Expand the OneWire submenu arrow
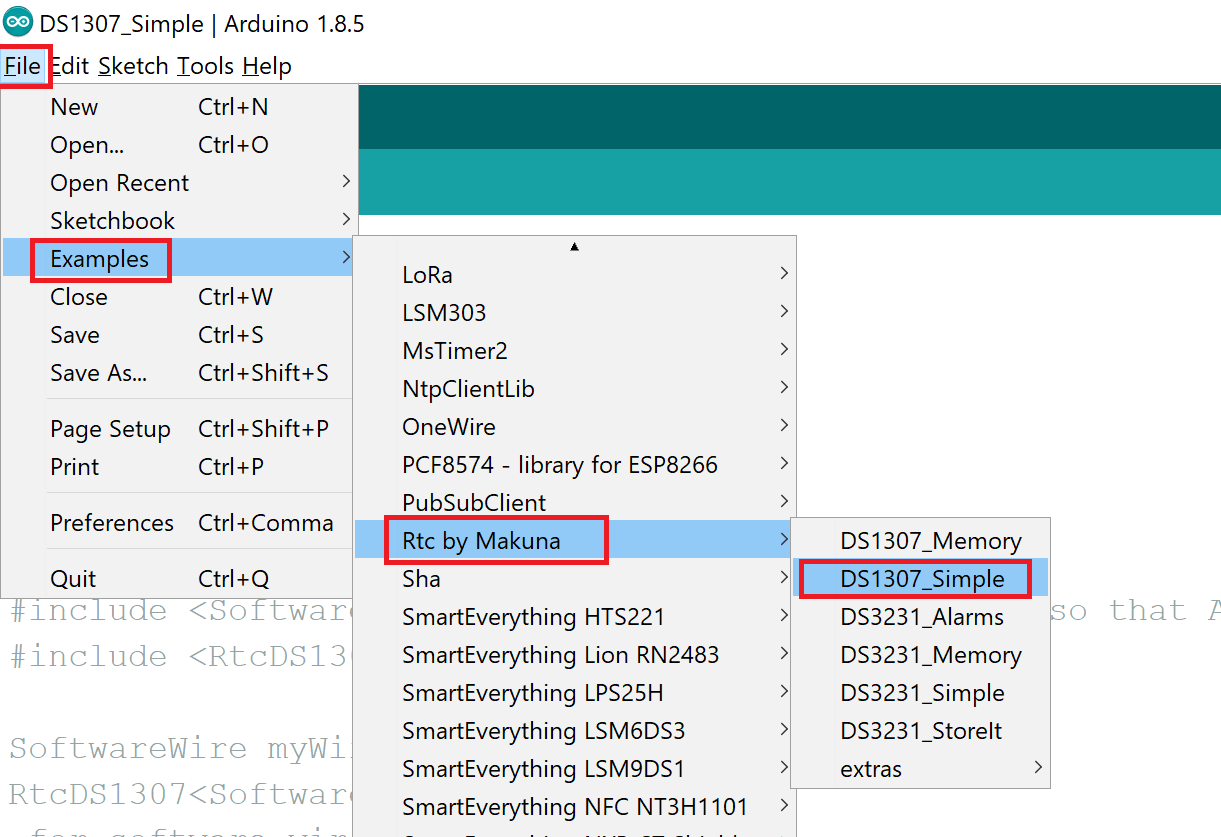This screenshot has height=837, width=1221. [785, 426]
